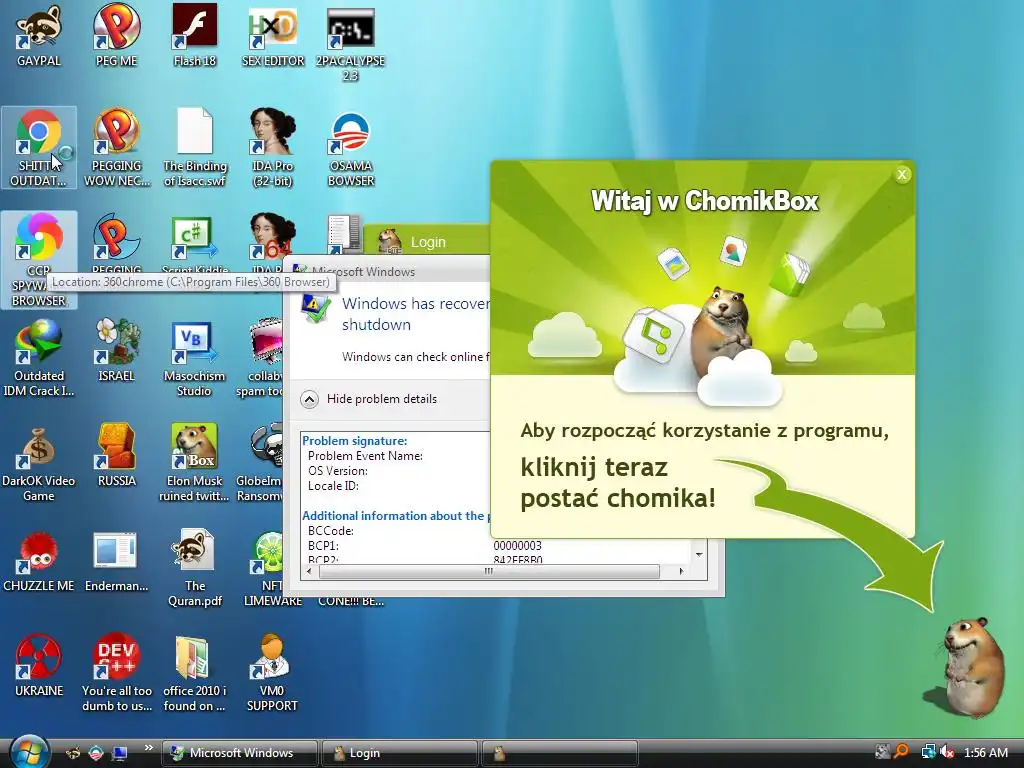Click the orange magnifier tray icon
Viewport: 1024px width, 768px height.
(902, 752)
